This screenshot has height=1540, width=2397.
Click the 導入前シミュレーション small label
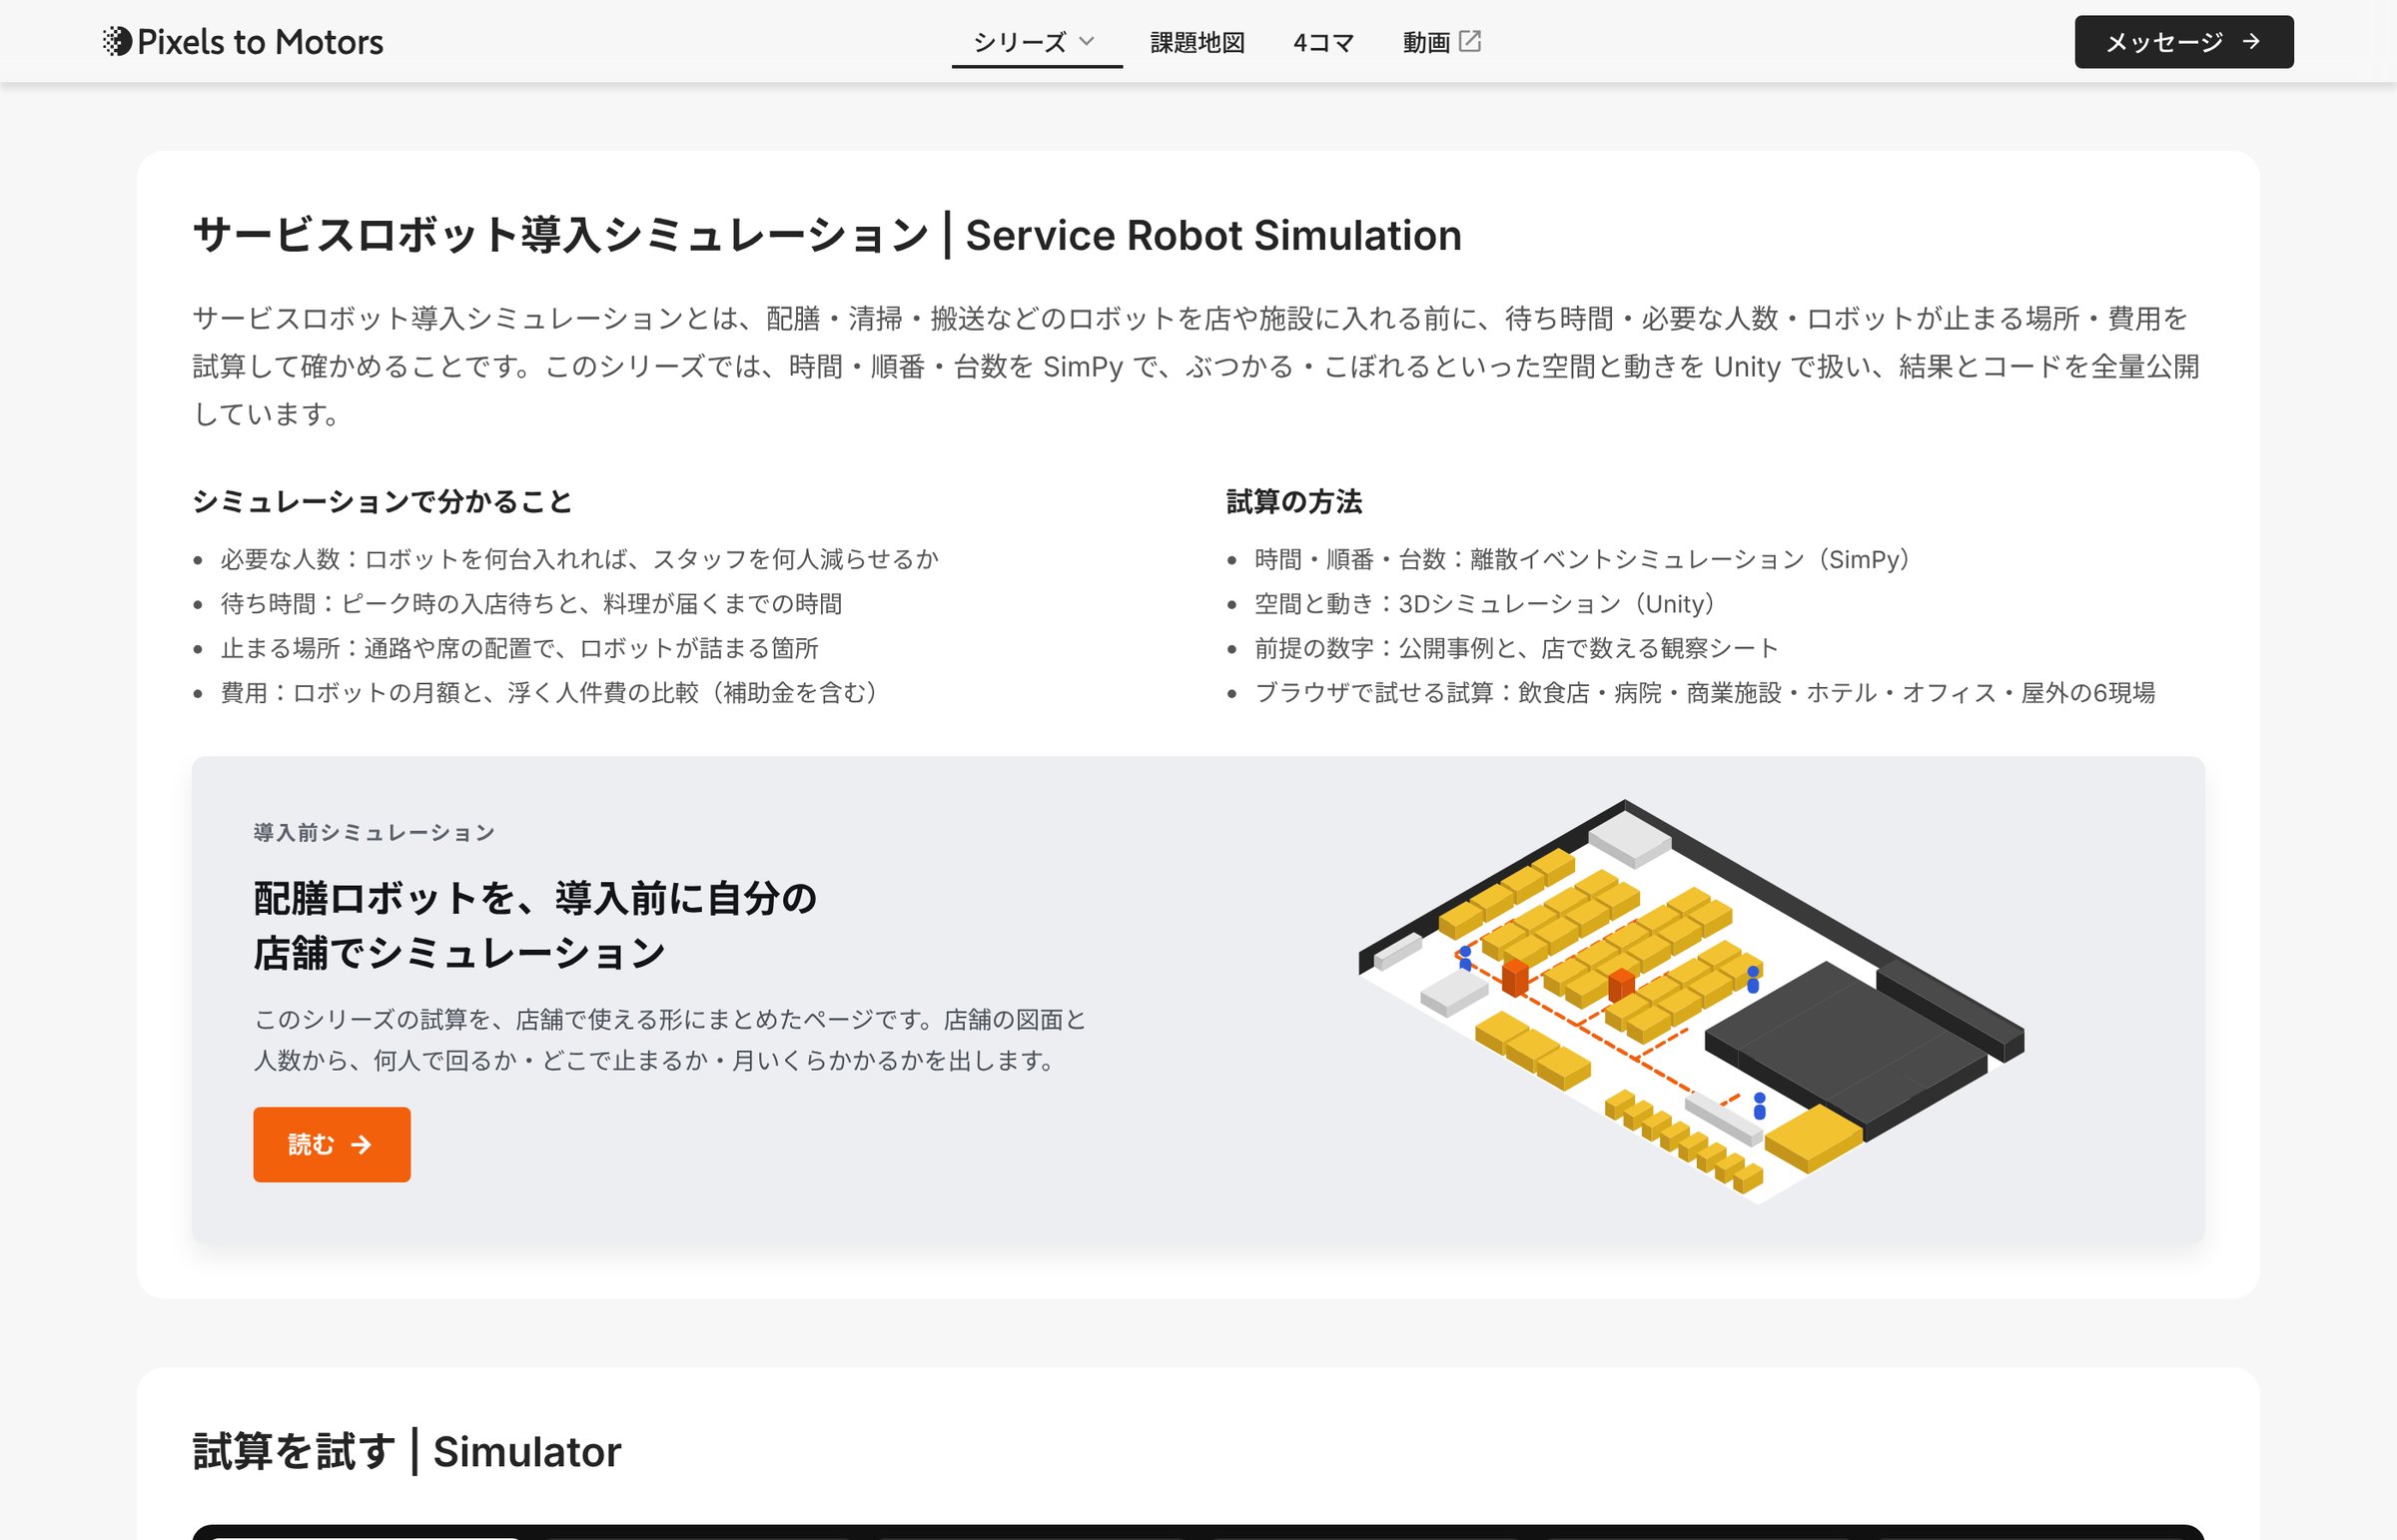pyautogui.click(x=374, y=832)
